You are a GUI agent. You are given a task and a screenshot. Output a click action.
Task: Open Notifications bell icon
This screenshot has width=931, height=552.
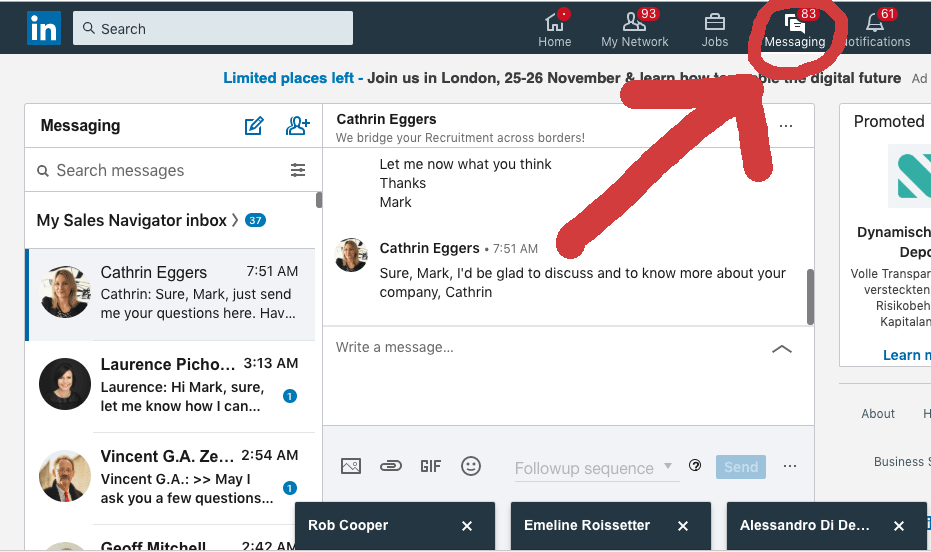coord(874,23)
